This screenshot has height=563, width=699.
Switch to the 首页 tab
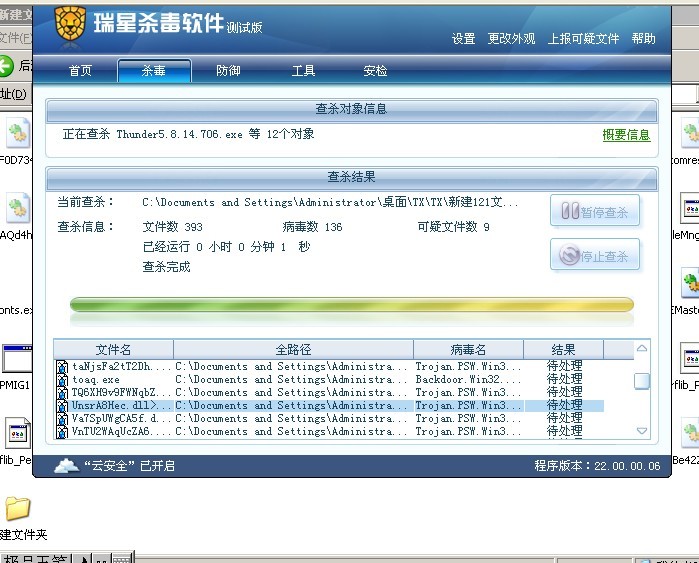pyautogui.click(x=80, y=70)
